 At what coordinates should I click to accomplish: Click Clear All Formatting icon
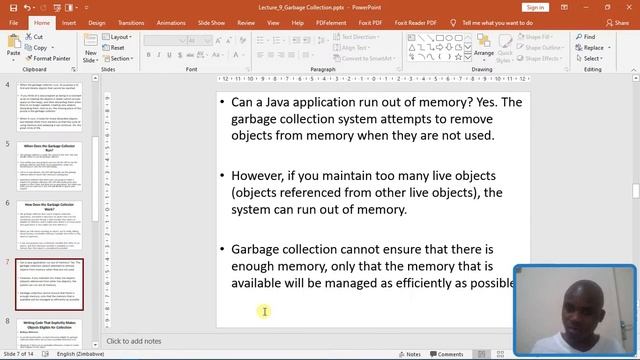coord(243,40)
